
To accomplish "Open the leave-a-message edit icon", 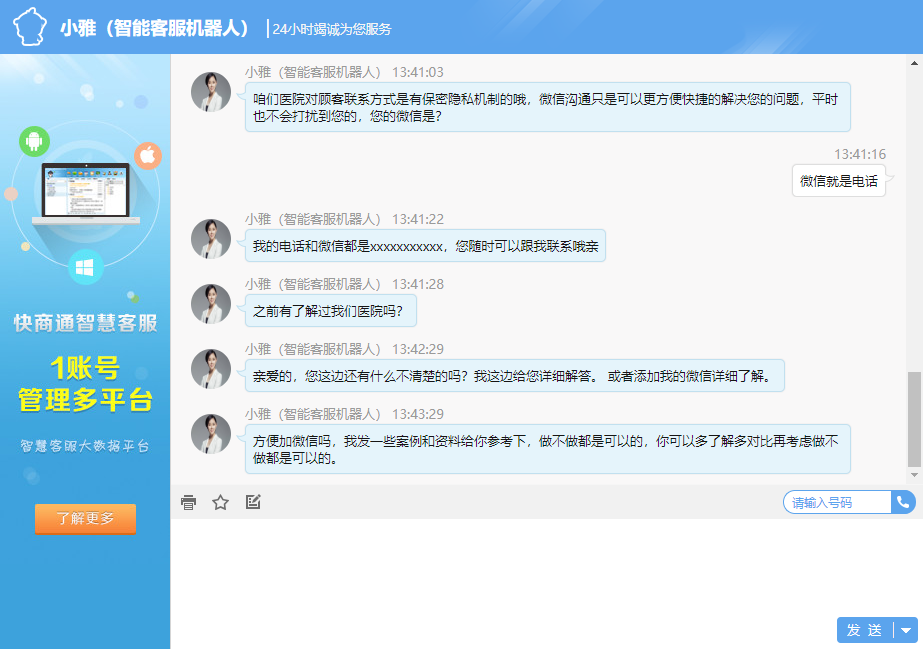I will coord(253,502).
